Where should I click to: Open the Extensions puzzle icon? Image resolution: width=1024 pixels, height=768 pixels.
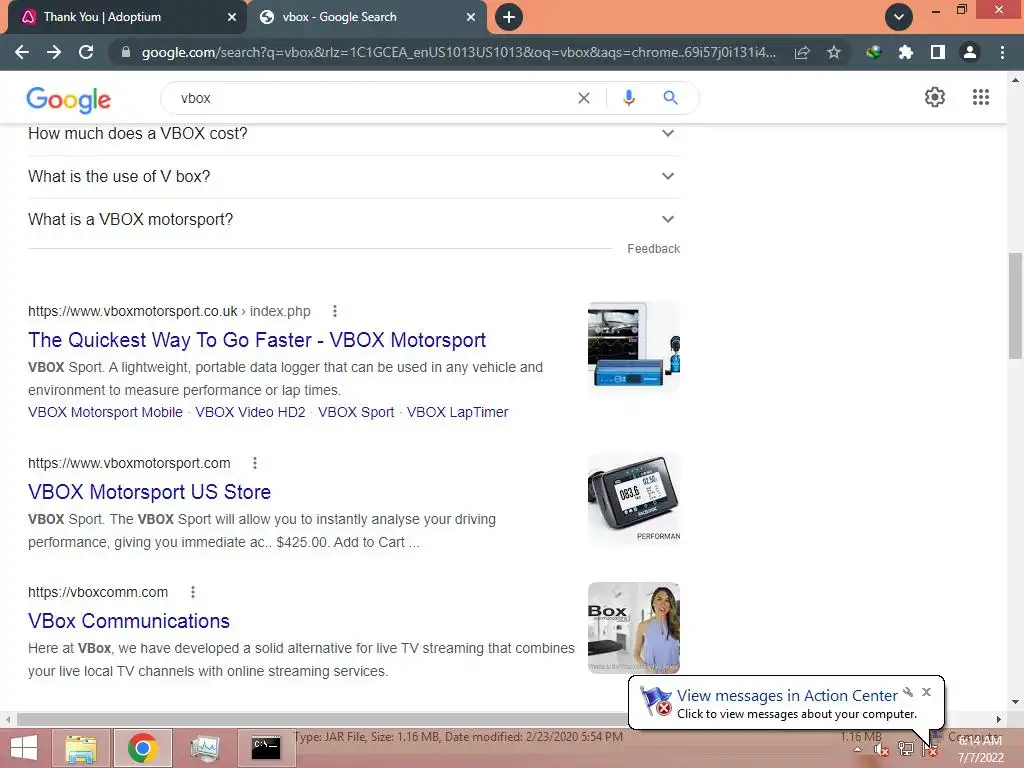[906, 52]
